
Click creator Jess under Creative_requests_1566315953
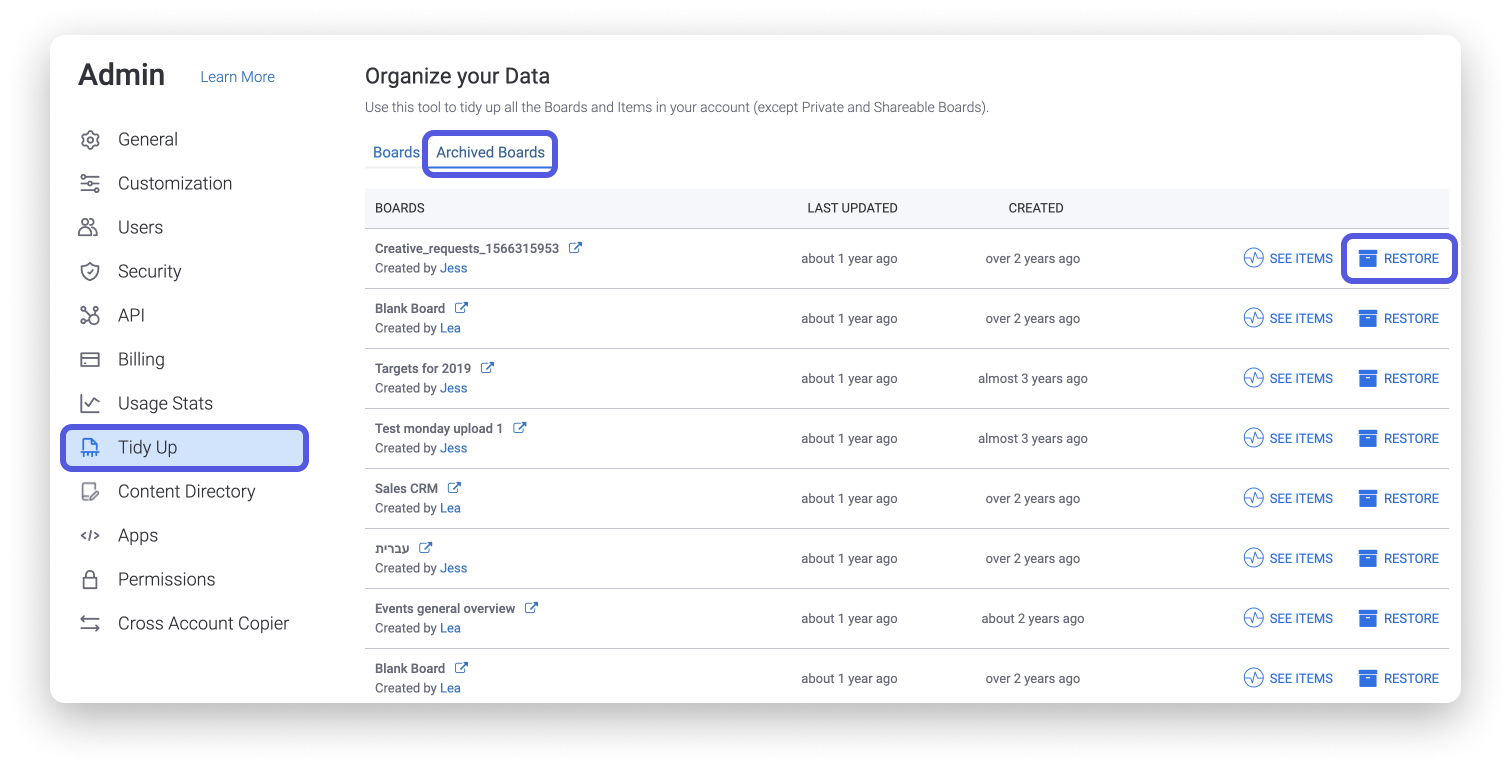[x=453, y=268]
